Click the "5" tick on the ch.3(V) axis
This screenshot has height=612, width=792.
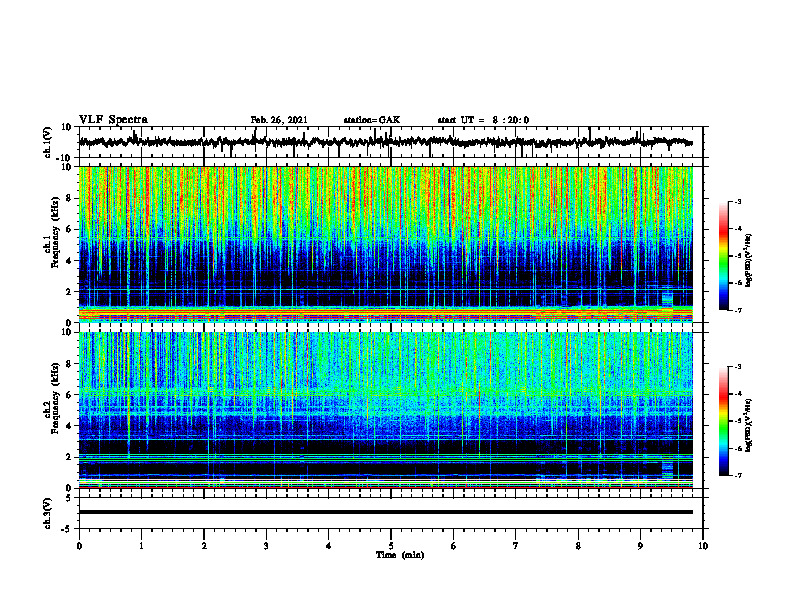pos(70,497)
